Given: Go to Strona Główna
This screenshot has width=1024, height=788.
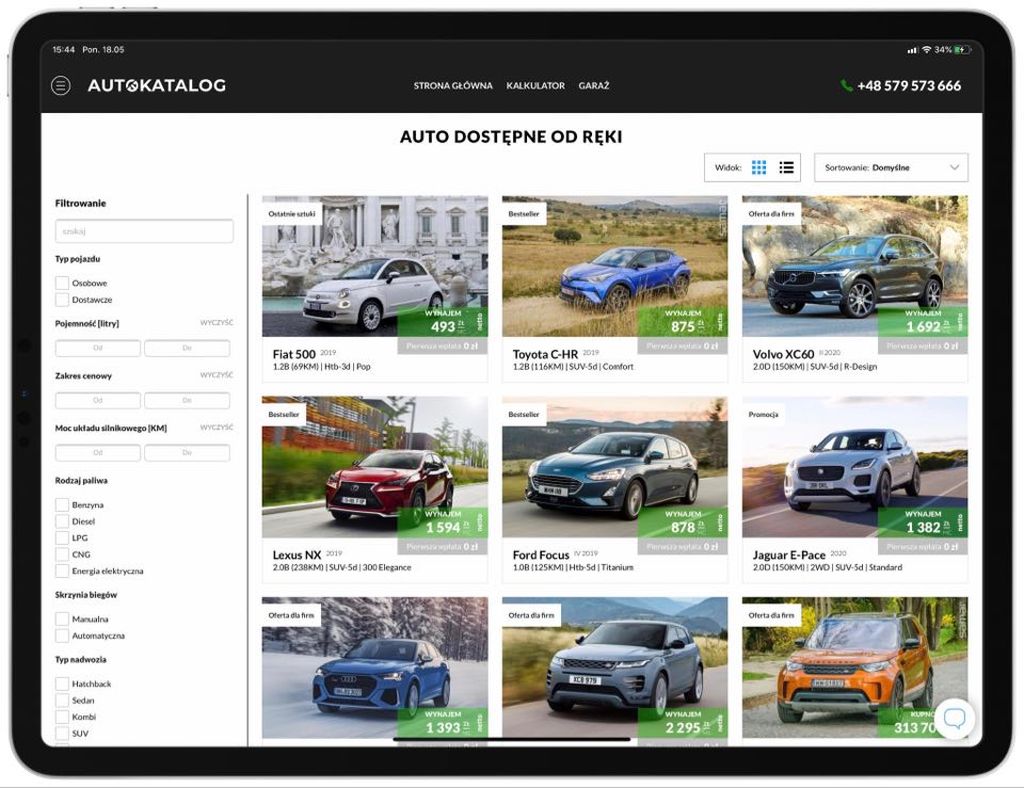Looking at the screenshot, I should [x=453, y=86].
